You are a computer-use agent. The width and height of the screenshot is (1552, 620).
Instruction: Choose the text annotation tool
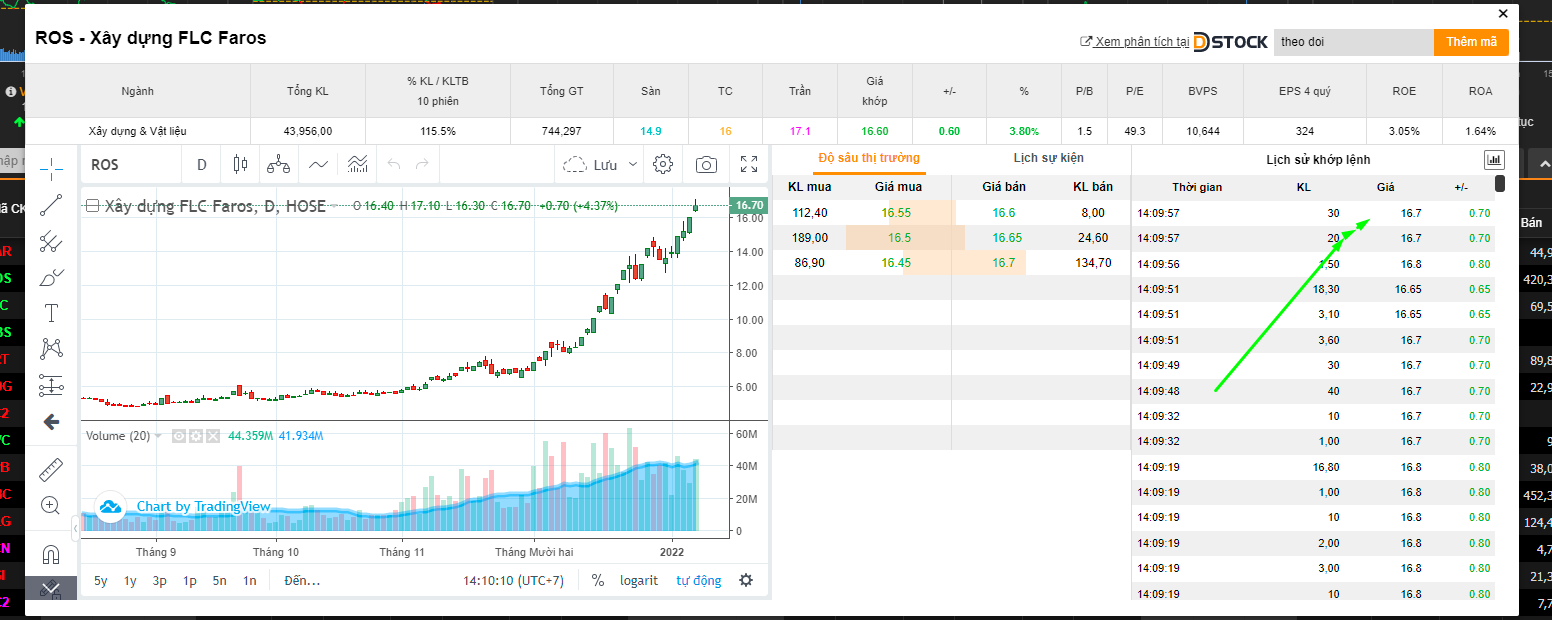pyautogui.click(x=51, y=313)
